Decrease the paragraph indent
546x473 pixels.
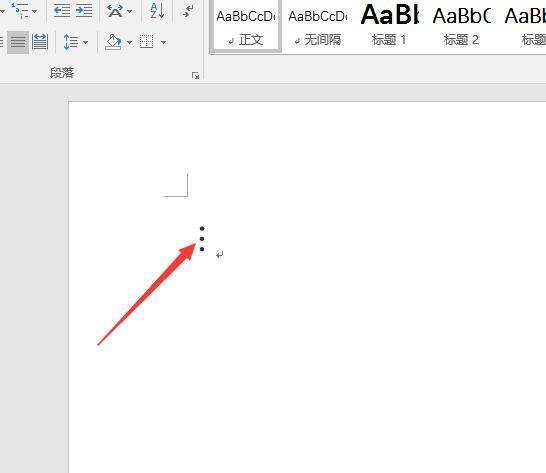(x=62, y=11)
